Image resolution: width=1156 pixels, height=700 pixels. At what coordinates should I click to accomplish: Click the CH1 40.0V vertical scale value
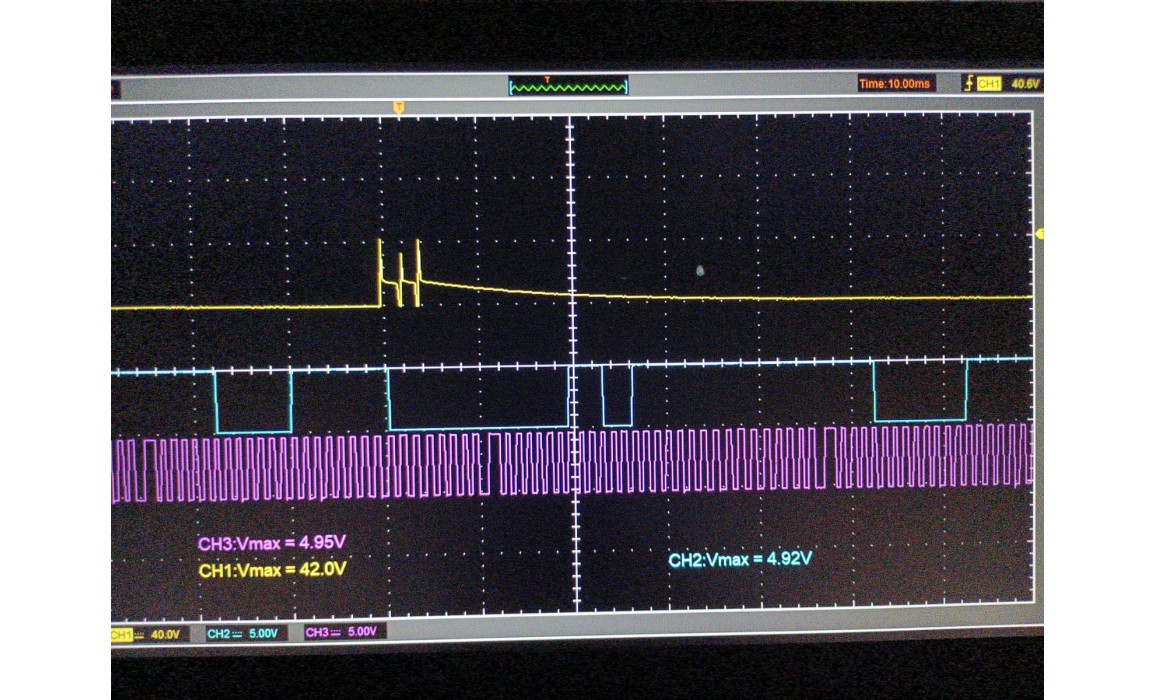tap(163, 634)
